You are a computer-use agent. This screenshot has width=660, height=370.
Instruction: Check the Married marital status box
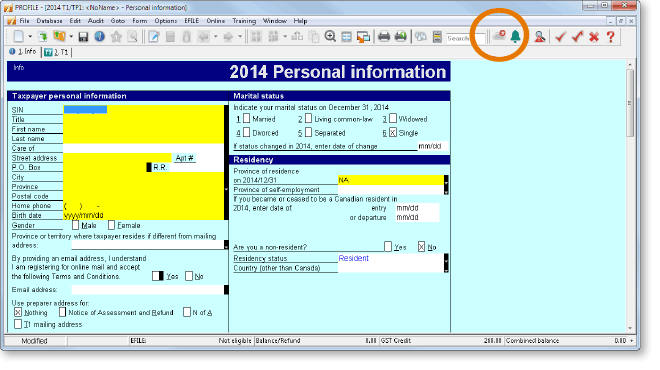pos(247,119)
